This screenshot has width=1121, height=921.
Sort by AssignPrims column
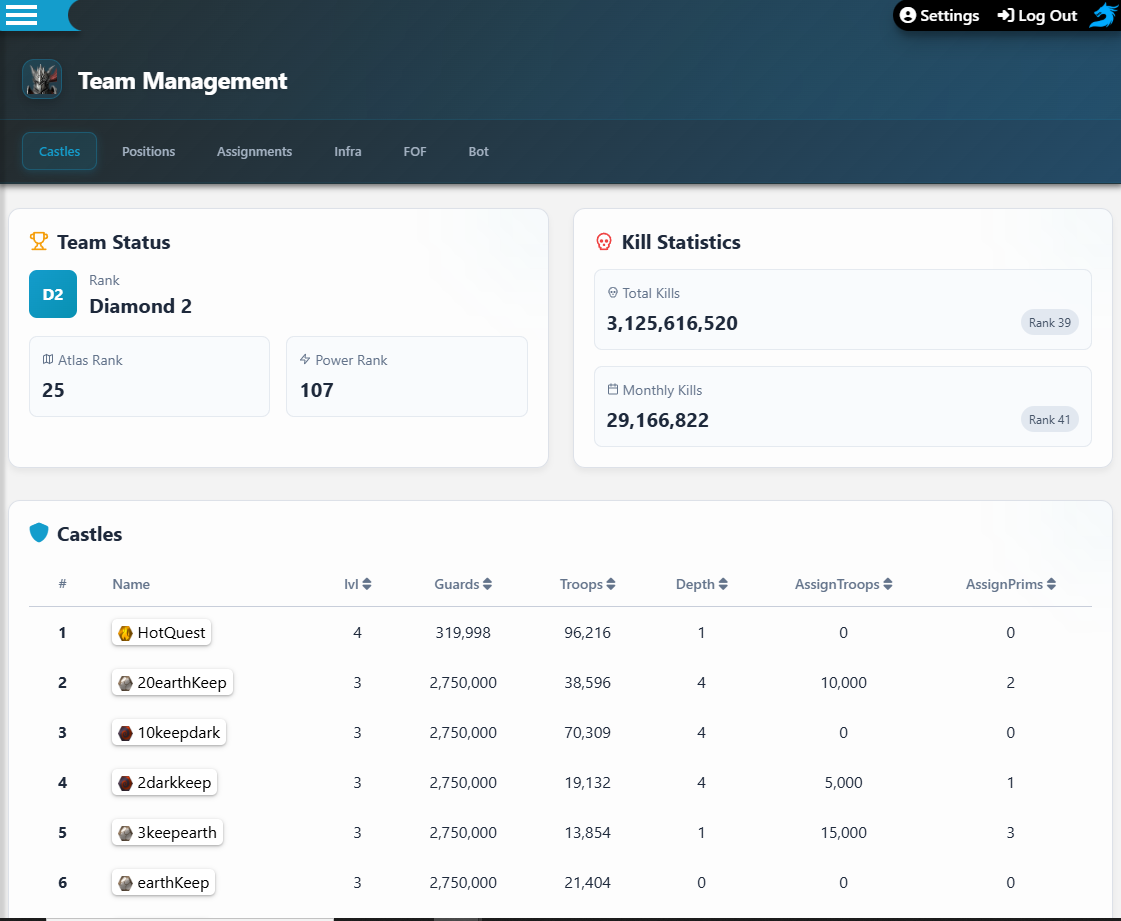1010,584
